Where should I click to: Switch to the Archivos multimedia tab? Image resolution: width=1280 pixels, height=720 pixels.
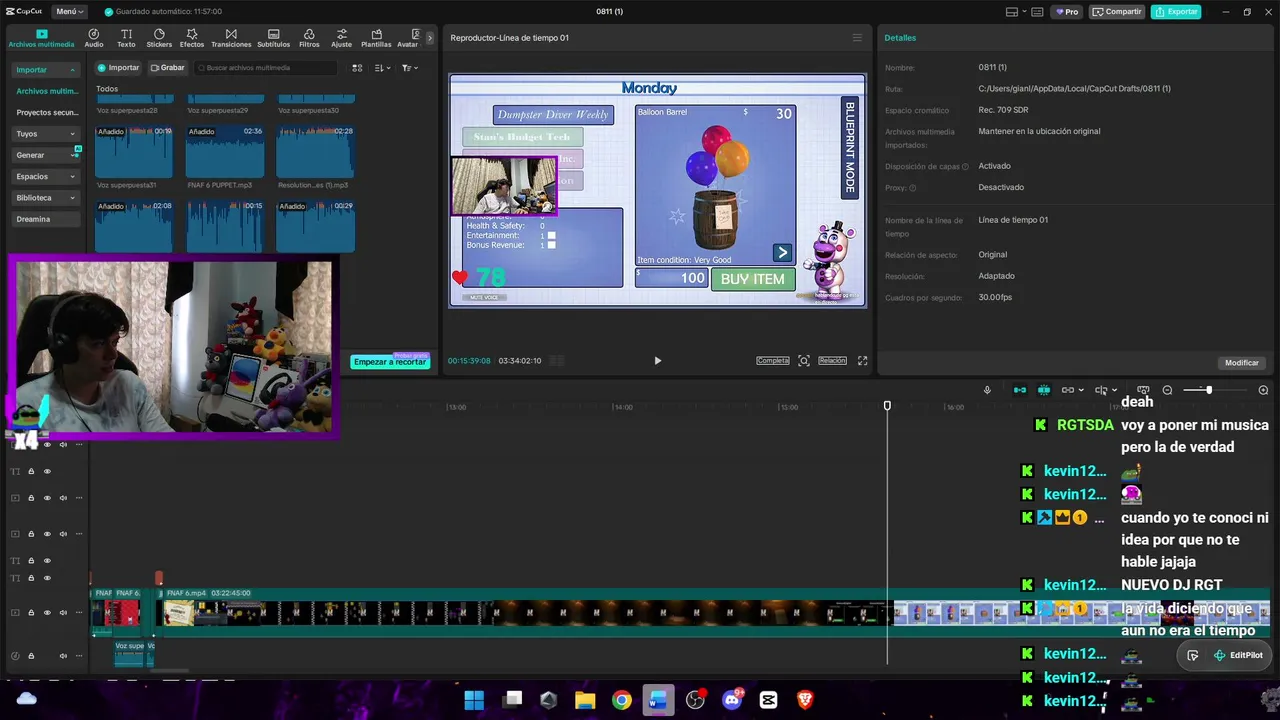(x=41, y=38)
